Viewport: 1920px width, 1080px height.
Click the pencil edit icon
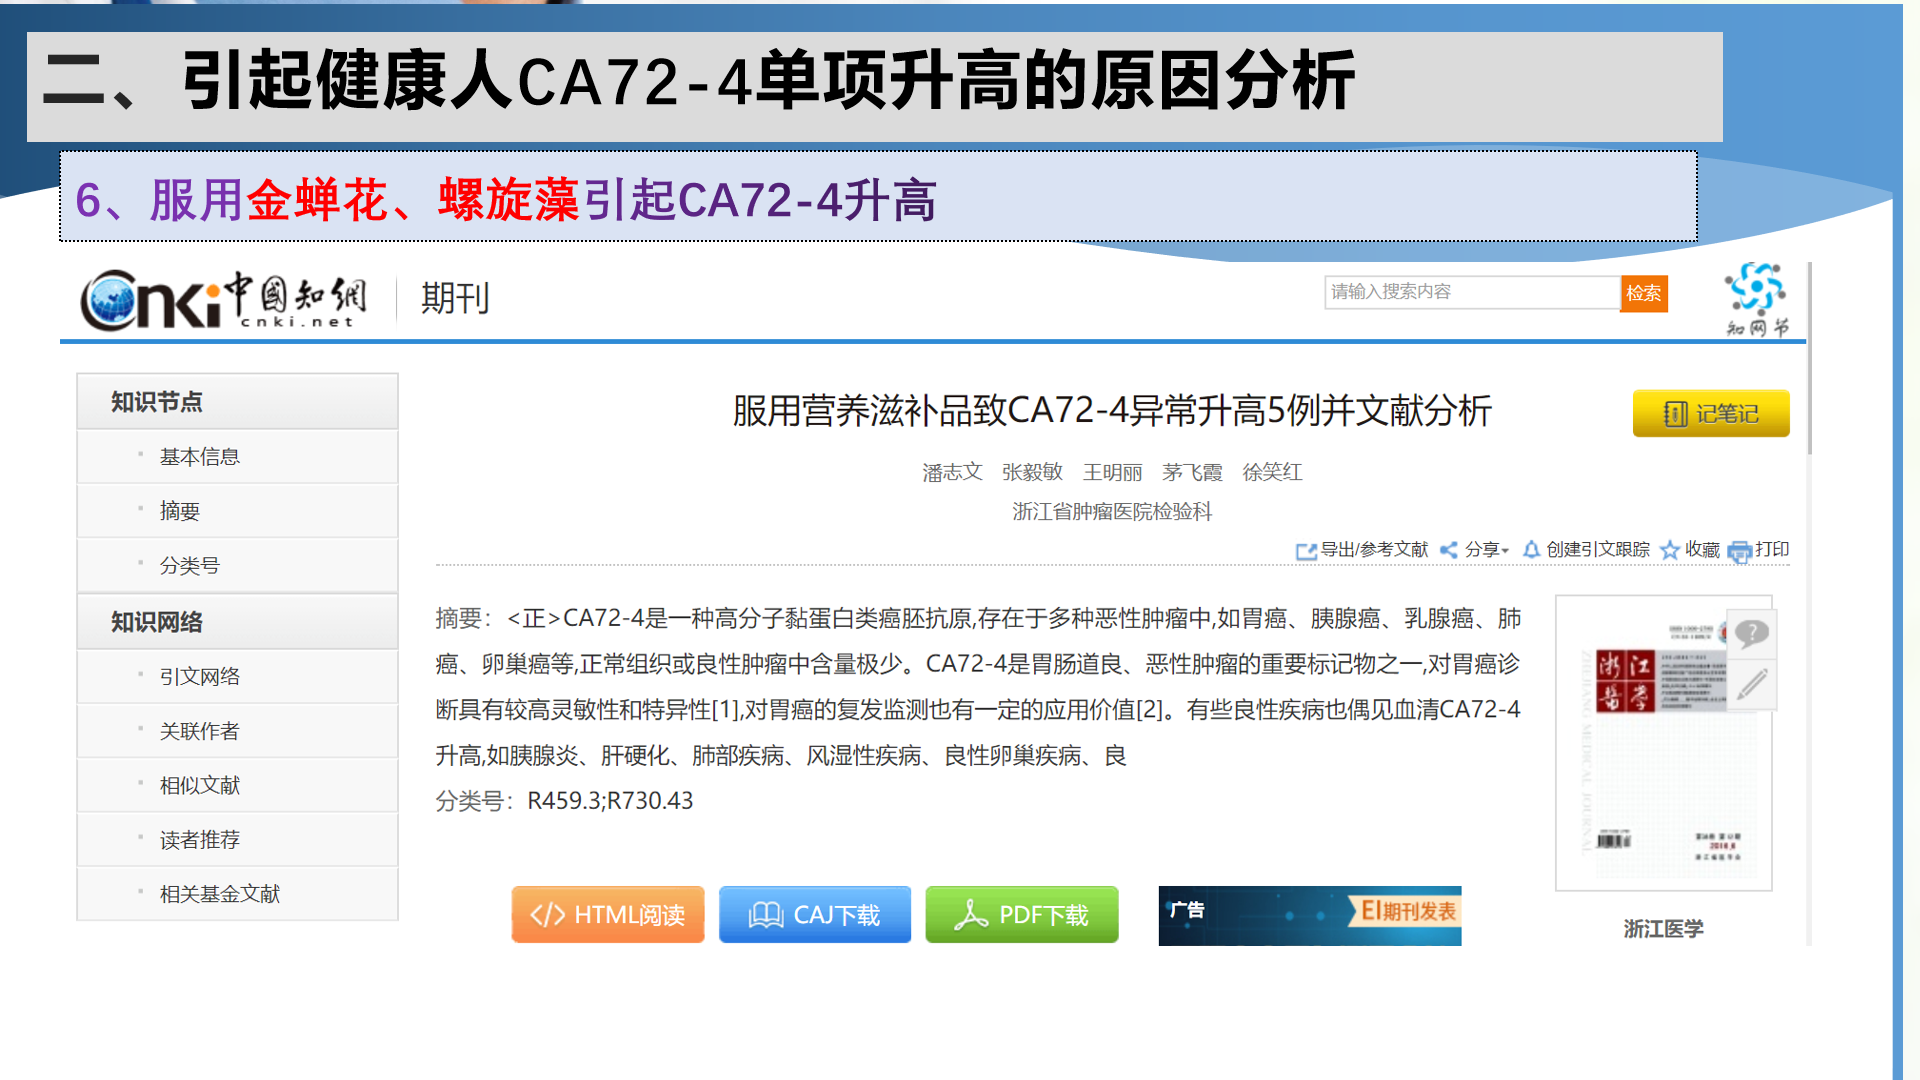1751,685
